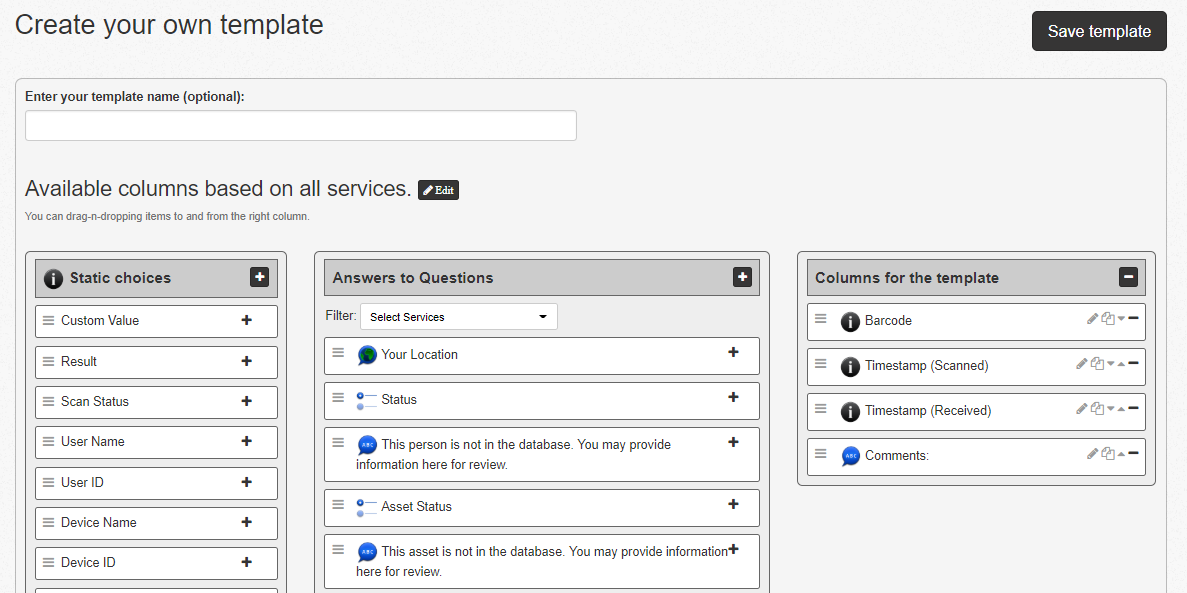Grab the drag handle of Your Location
The height and width of the screenshot is (593, 1187).
coord(338,352)
